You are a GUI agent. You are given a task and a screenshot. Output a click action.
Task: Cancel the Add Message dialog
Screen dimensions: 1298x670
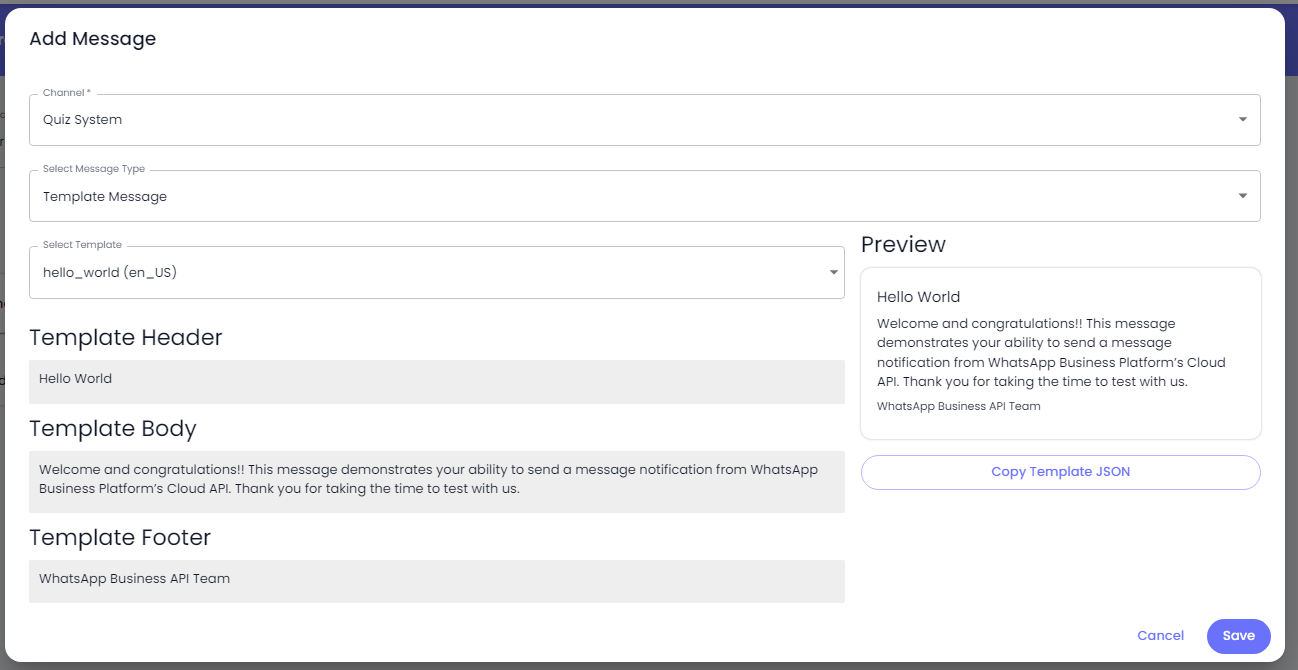click(x=1160, y=636)
